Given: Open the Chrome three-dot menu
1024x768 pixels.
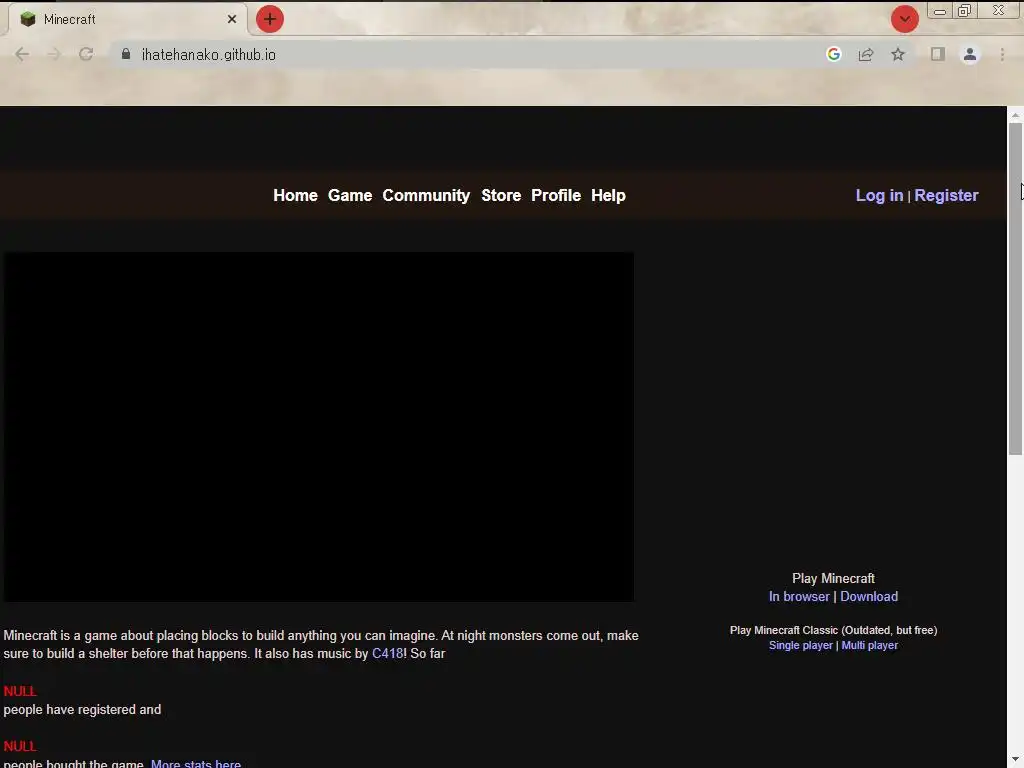Looking at the screenshot, I should 1002,54.
